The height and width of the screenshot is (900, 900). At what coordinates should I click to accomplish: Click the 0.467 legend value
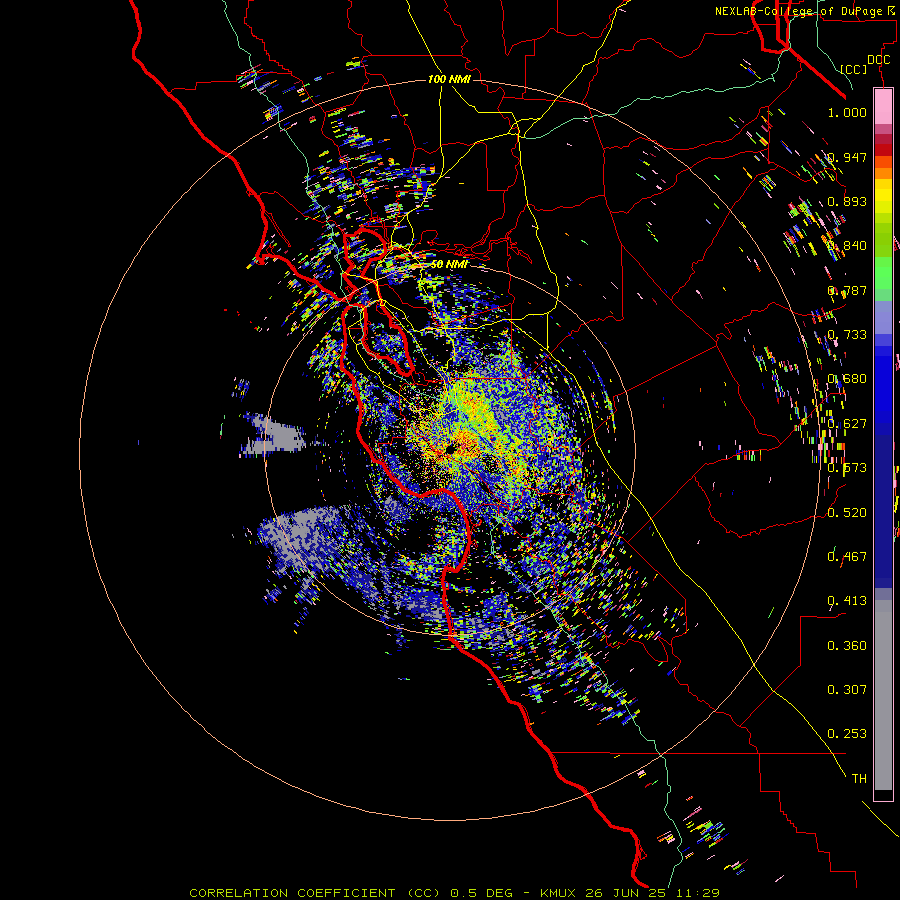[847, 557]
